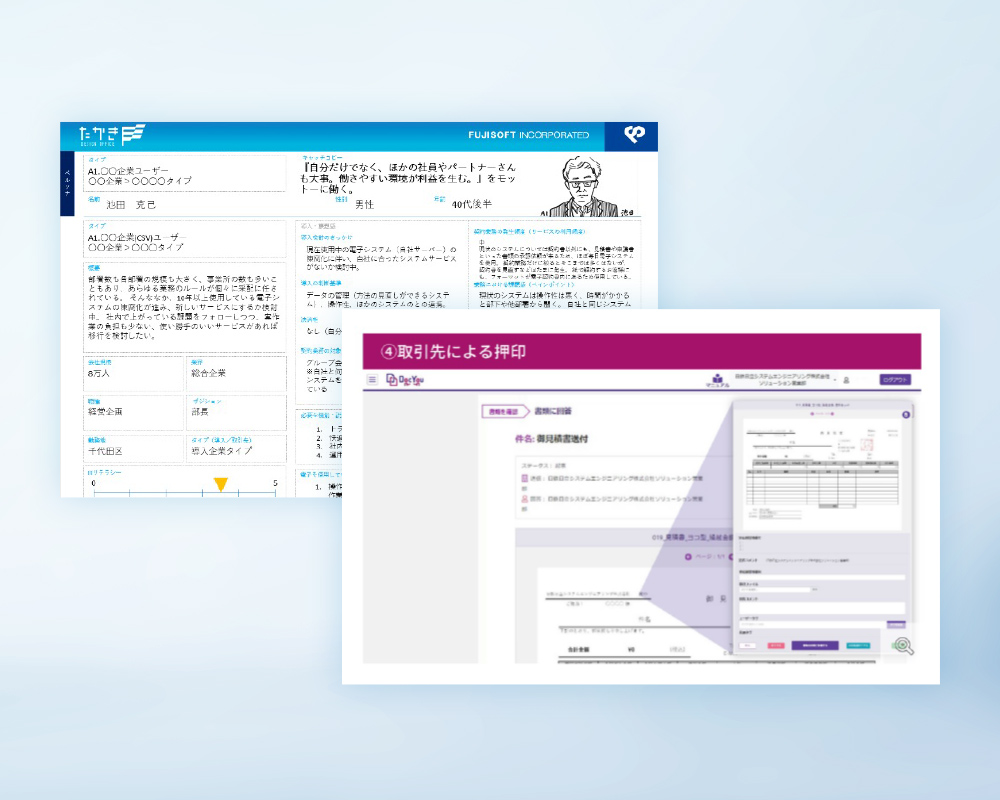Click the たがき Design Office logo
The width and height of the screenshot is (1000, 800).
pyautogui.click(x=112, y=135)
